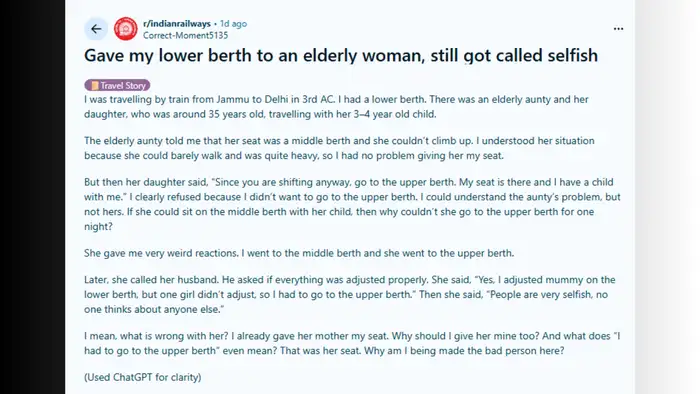Screen dimensions: 700x394
Task: Click the paragraph starting 'I mean, what is wrong'
Action: [352, 343]
